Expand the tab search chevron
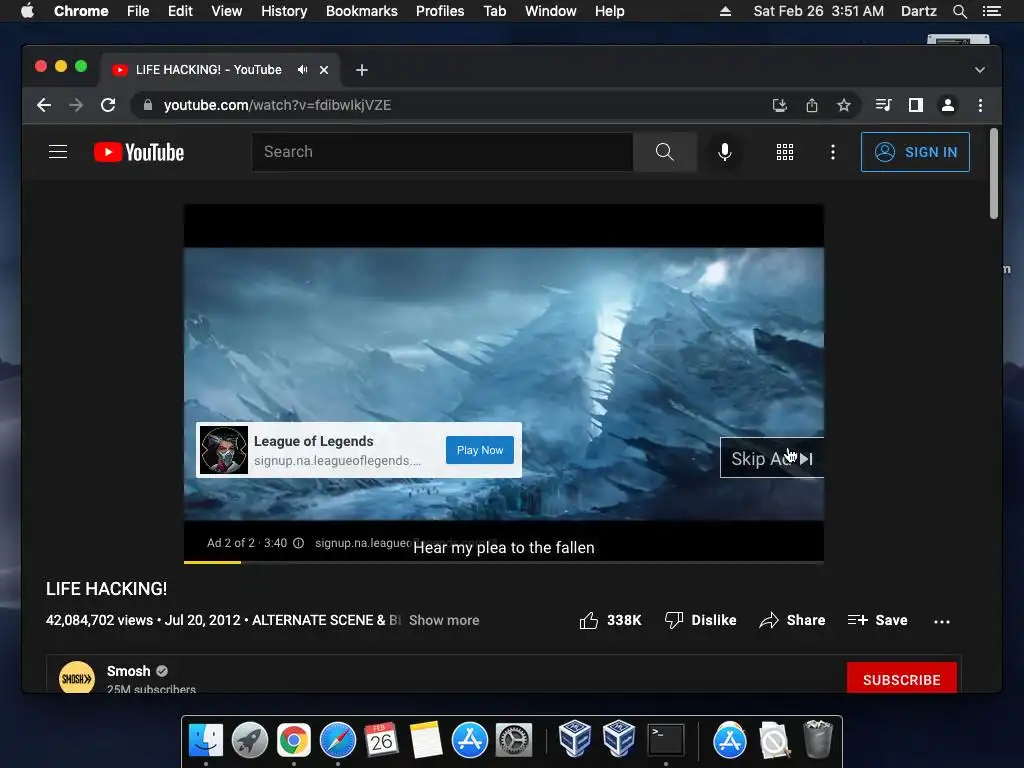1024x768 pixels. tap(979, 70)
